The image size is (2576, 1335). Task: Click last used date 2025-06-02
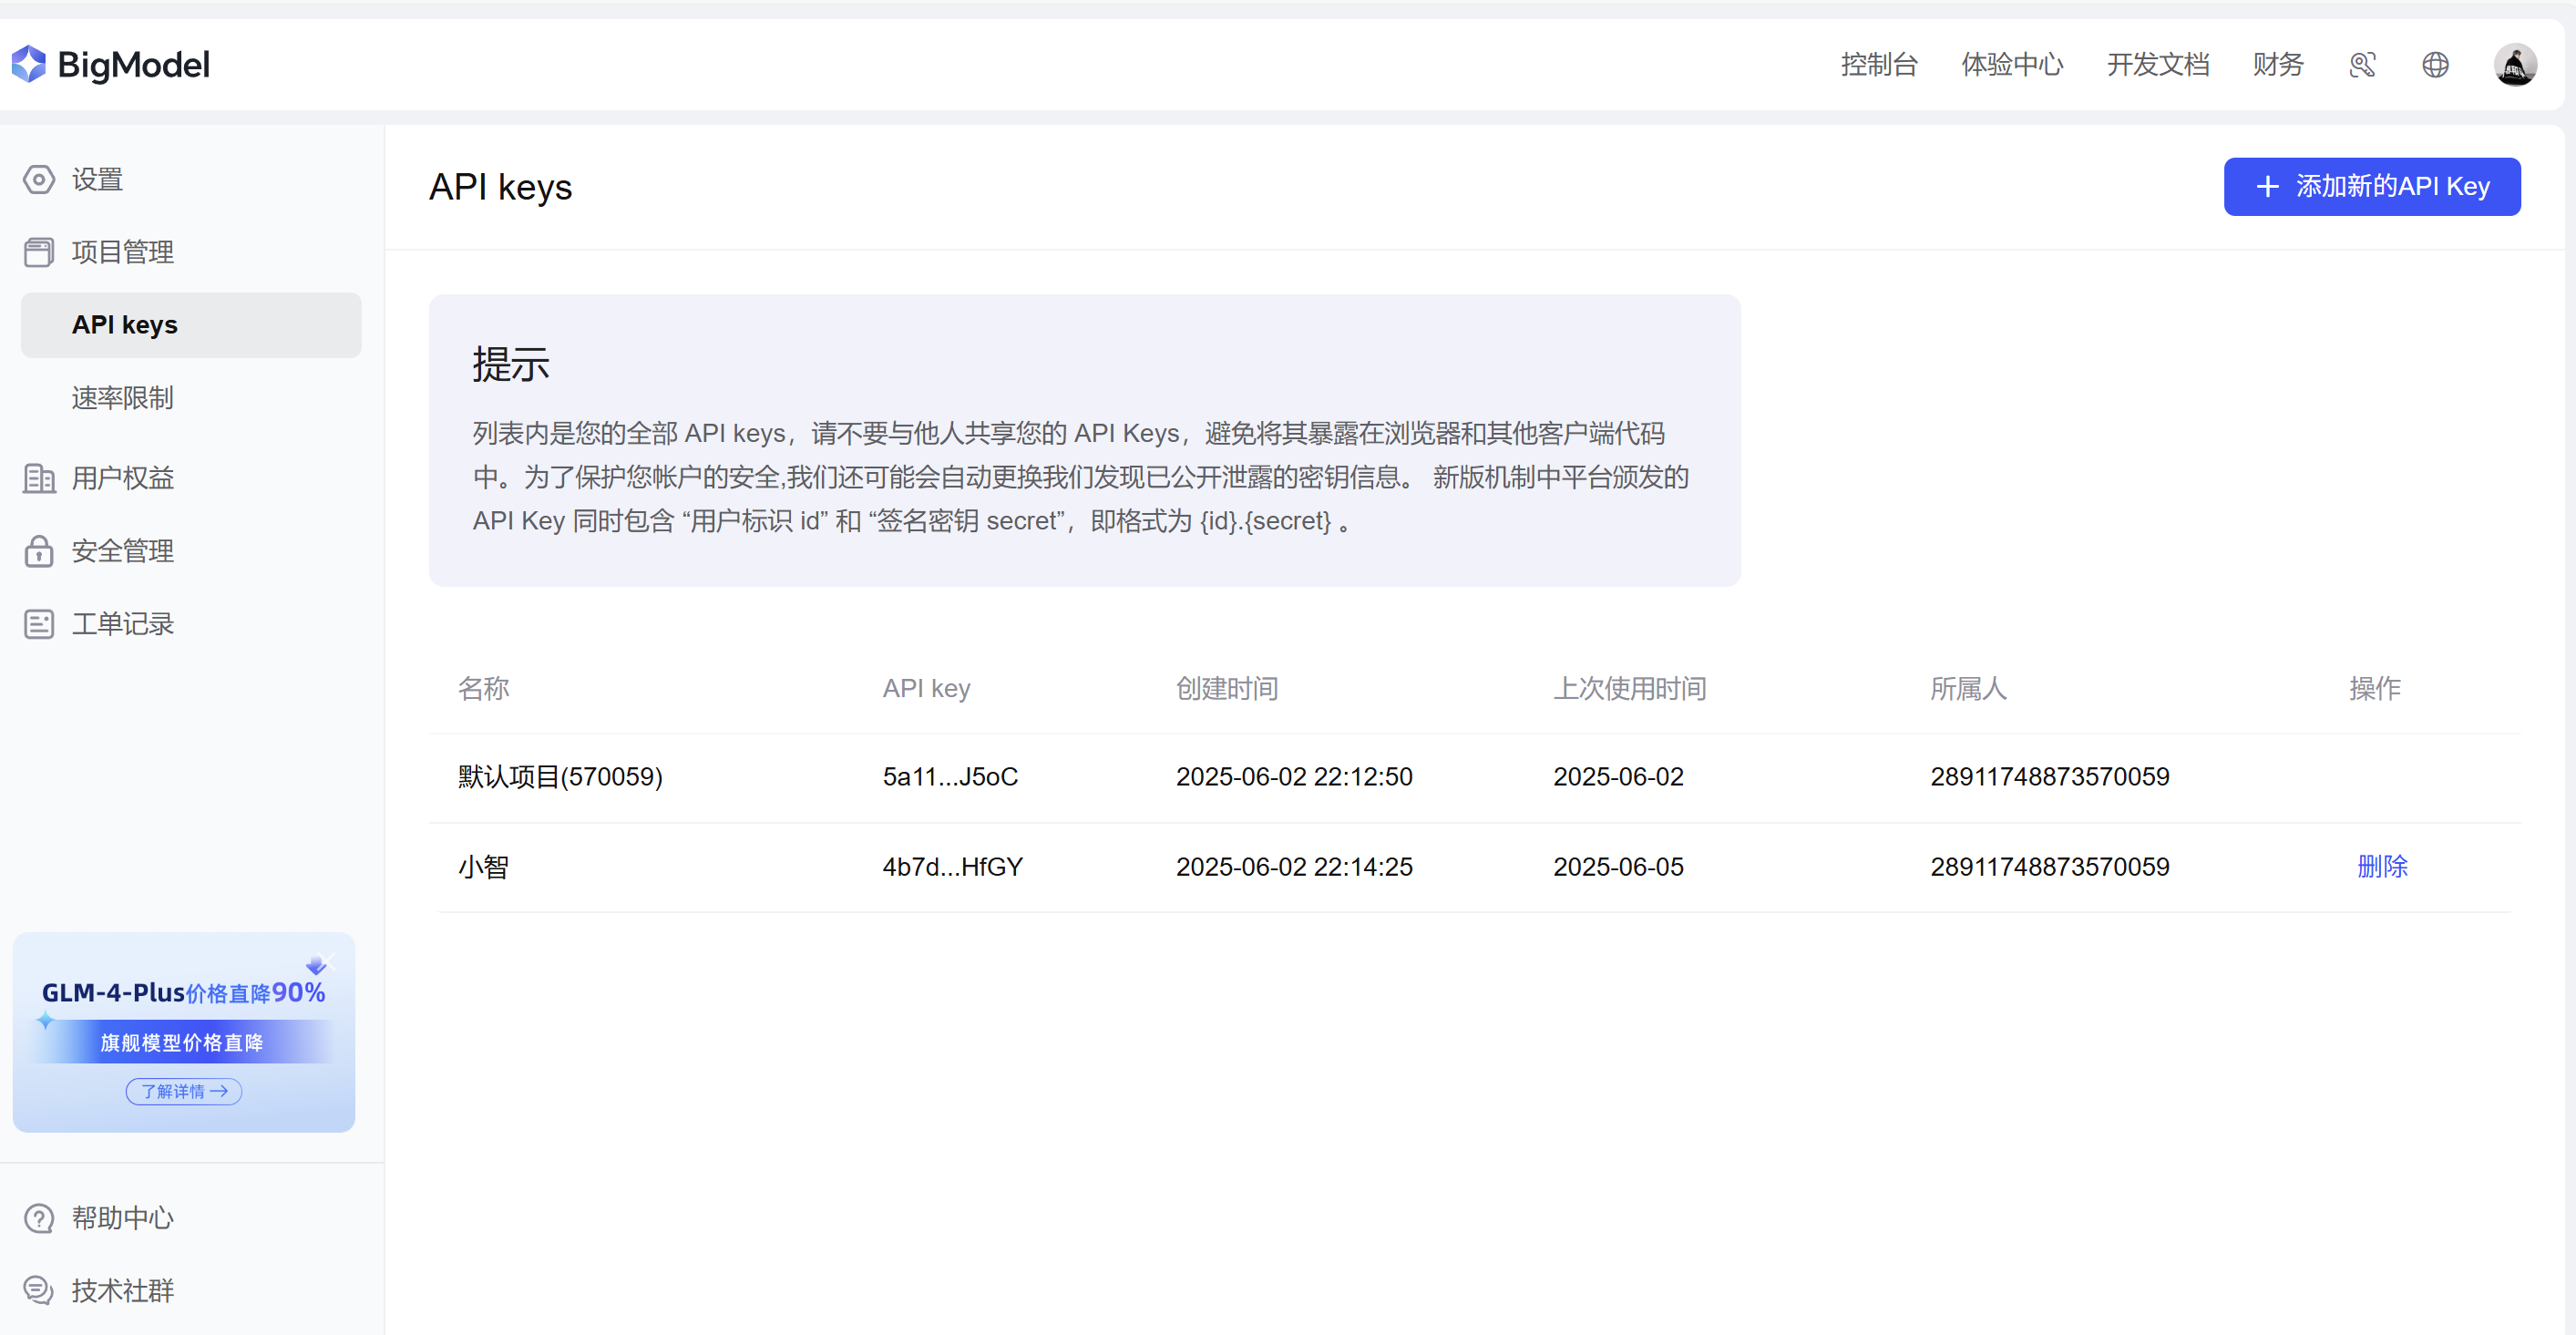coord(1618,777)
